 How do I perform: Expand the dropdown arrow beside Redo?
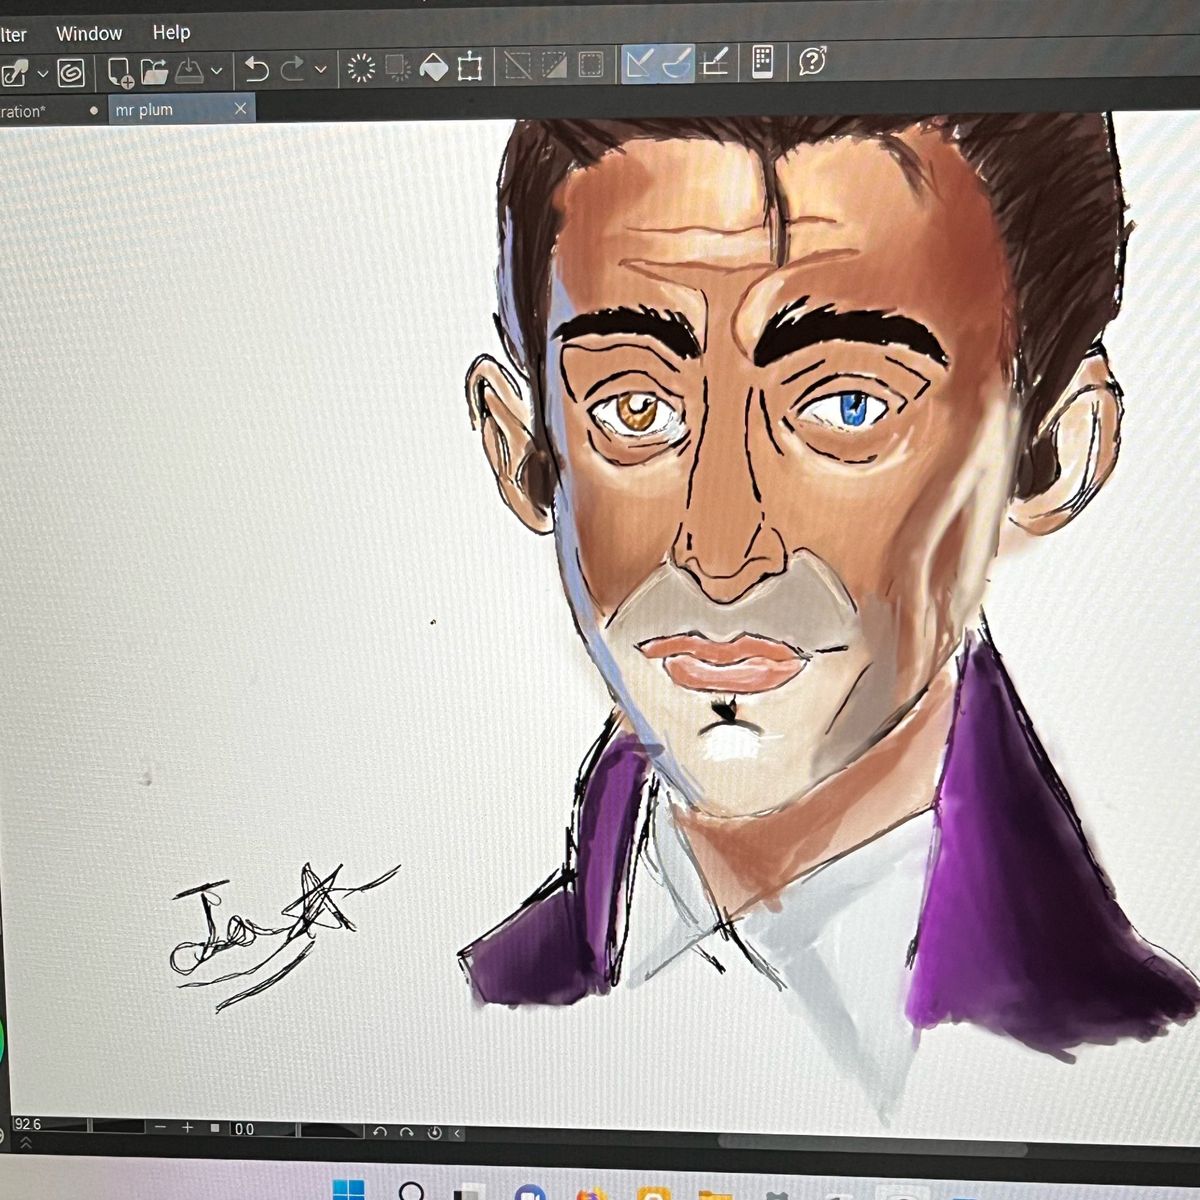(320, 69)
